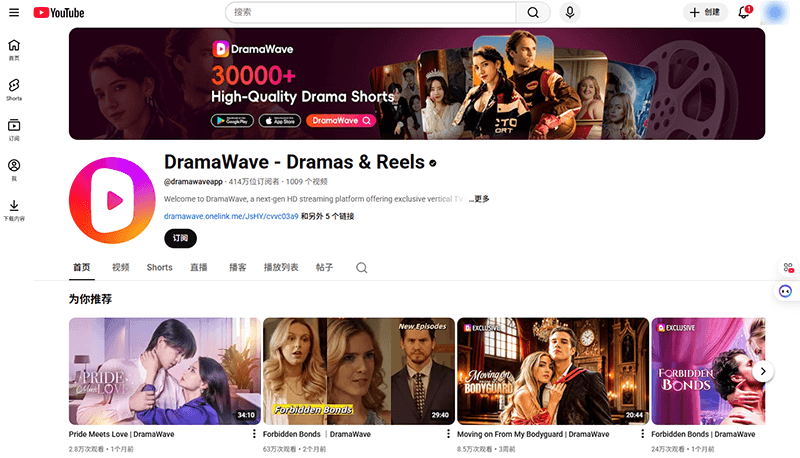Viewport: 800px width, 458px height.
Task: Open the You profile sidebar item
Action: pyautogui.click(x=14, y=170)
